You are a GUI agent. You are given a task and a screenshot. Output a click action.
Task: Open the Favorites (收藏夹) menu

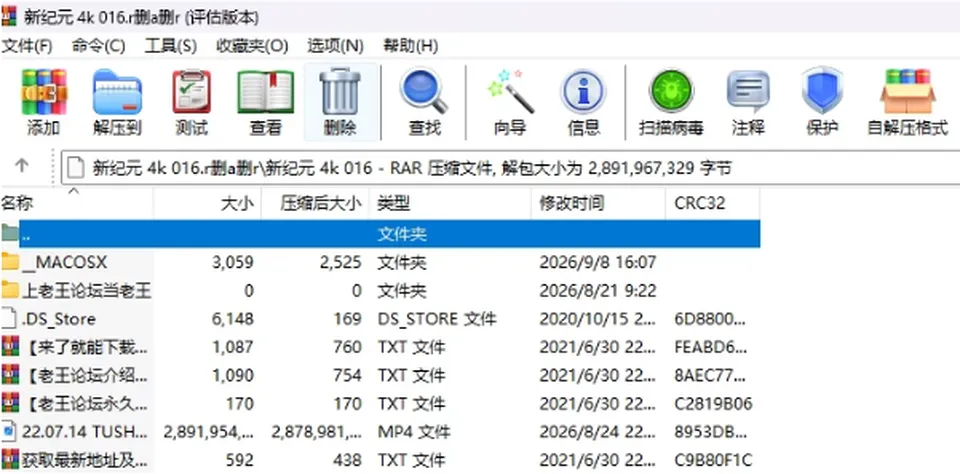point(252,46)
